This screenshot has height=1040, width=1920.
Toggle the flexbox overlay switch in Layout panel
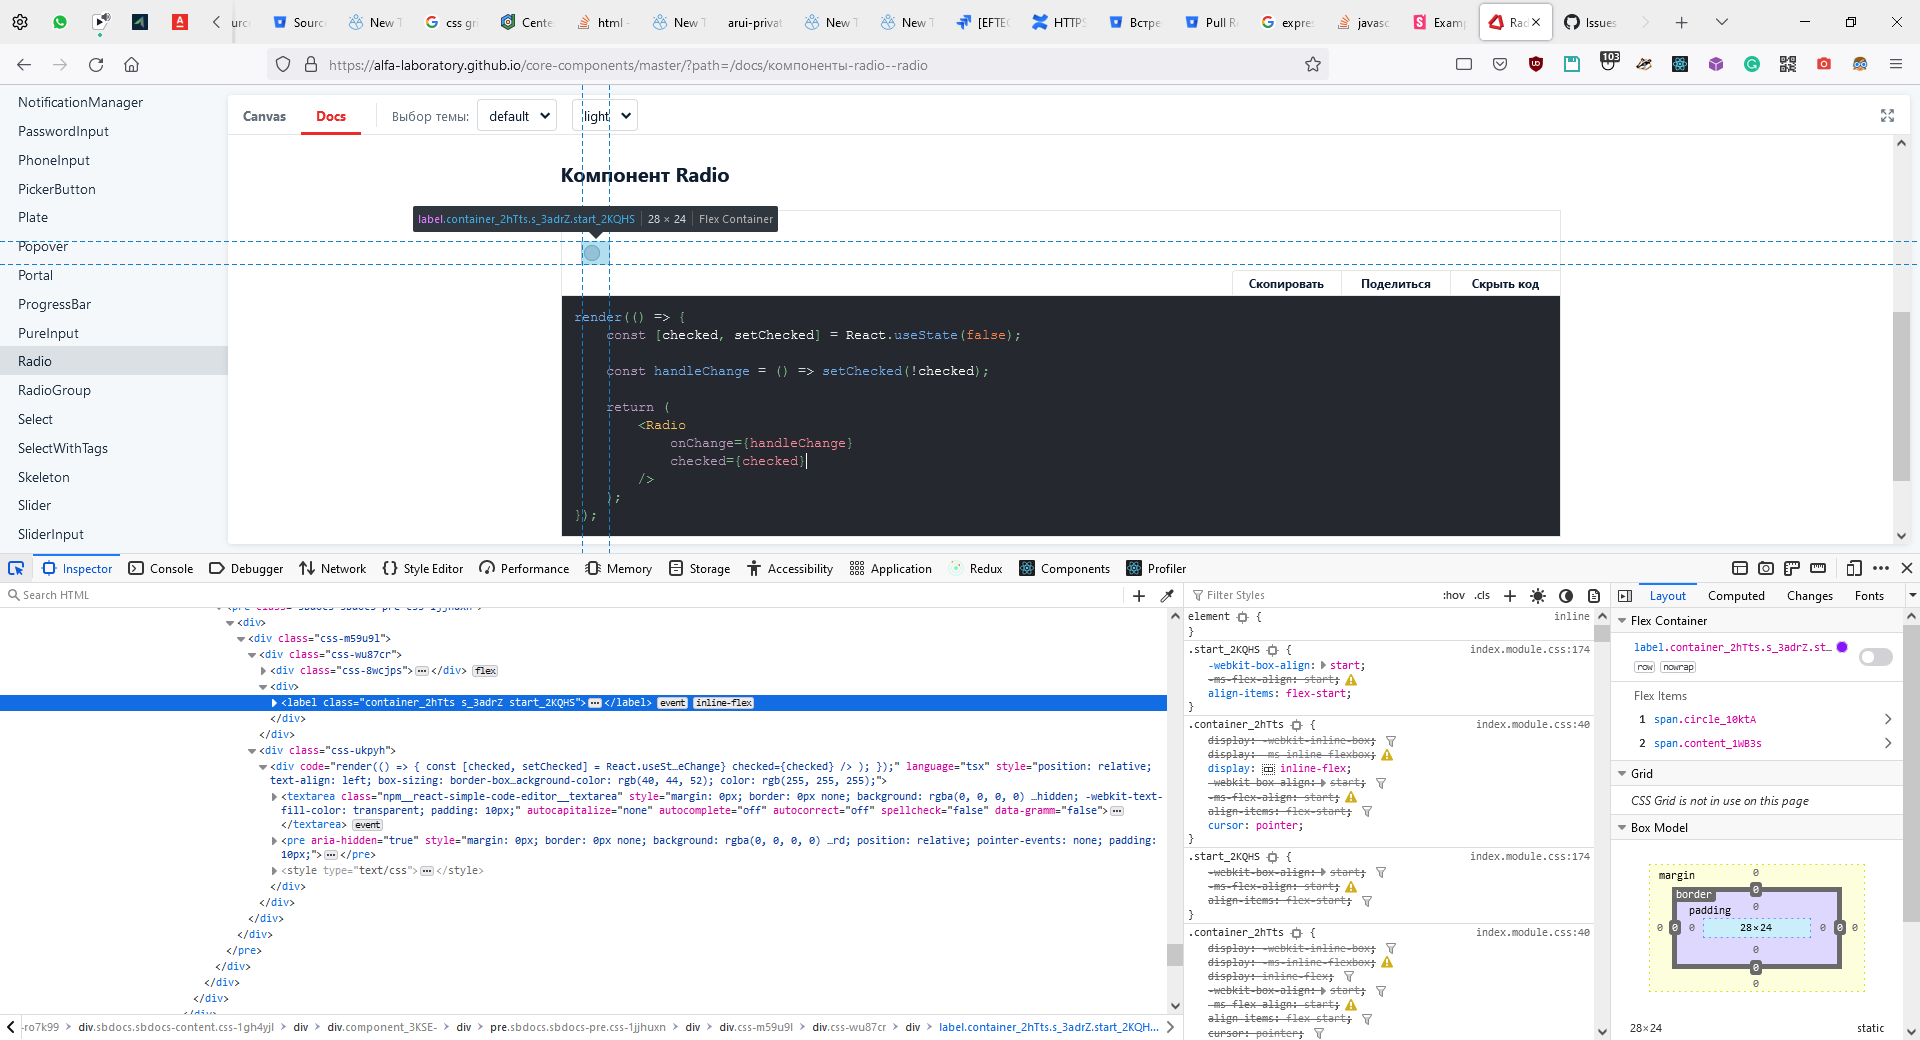click(x=1875, y=657)
